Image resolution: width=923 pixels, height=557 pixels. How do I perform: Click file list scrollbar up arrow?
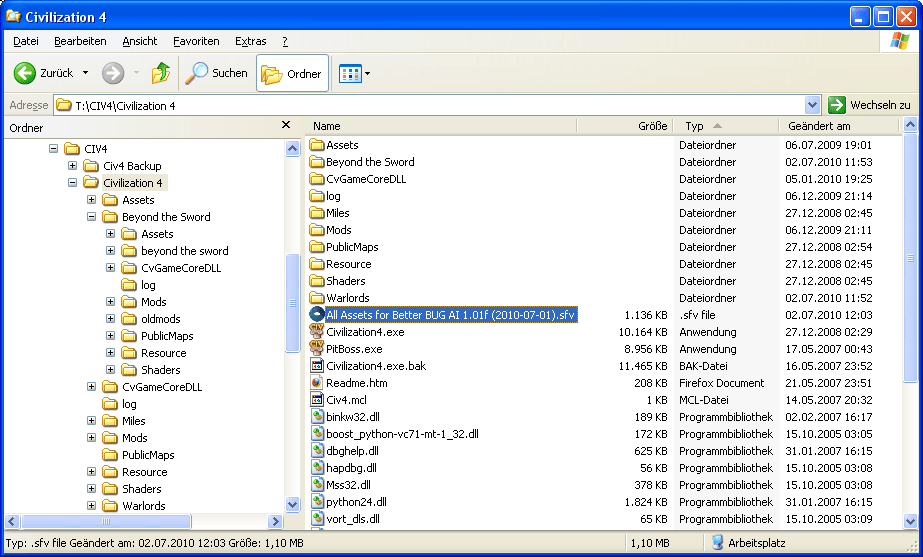coord(910,125)
